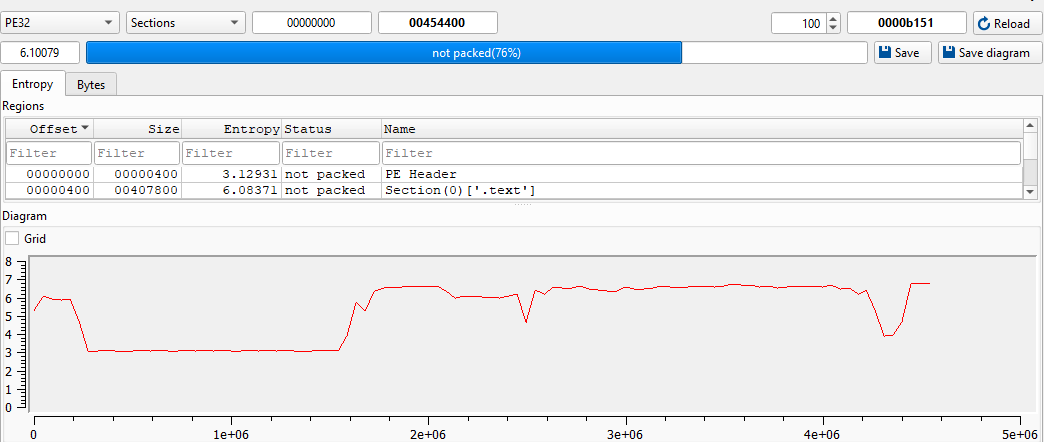Click the Entropy column header

[230, 129]
